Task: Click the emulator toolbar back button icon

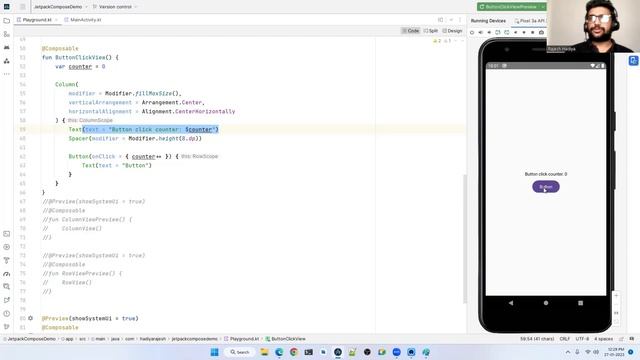Action: coord(516,32)
